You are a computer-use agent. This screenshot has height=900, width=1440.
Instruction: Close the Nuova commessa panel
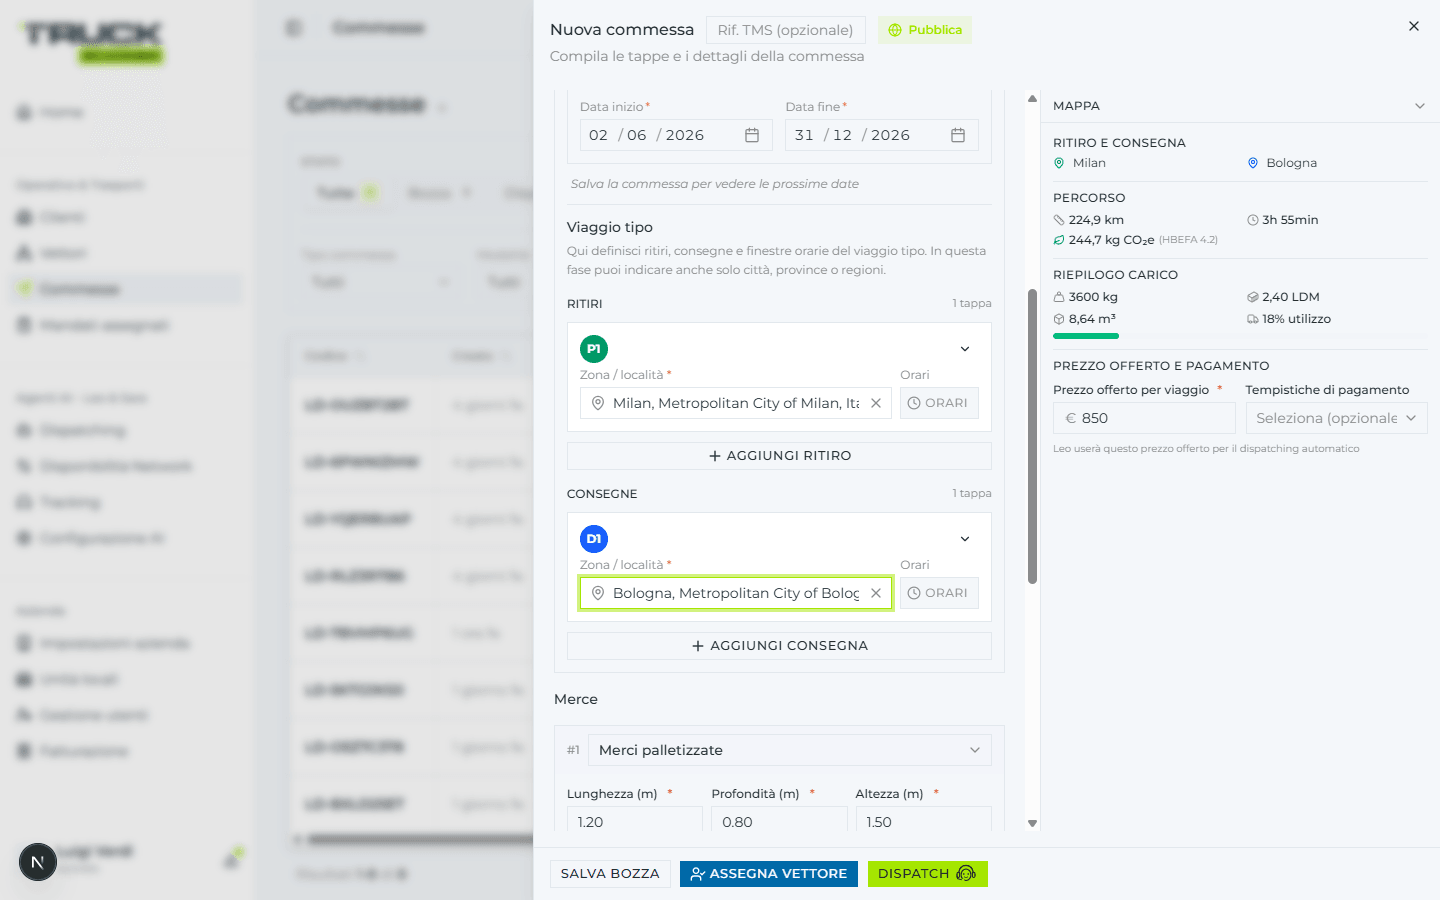point(1414,26)
